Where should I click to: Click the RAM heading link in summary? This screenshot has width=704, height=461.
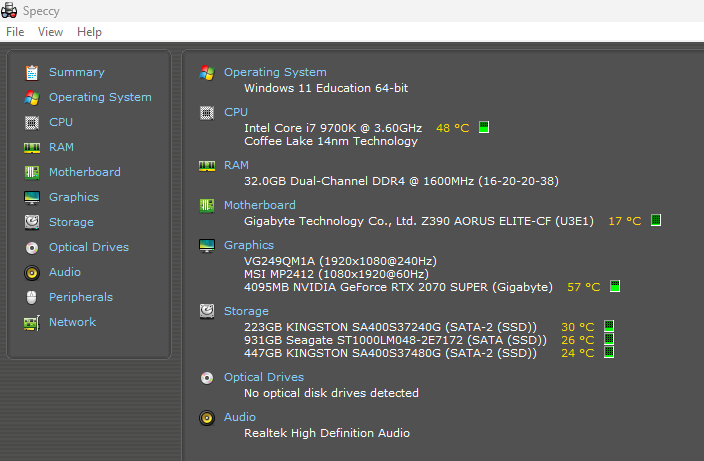[236, 165]
